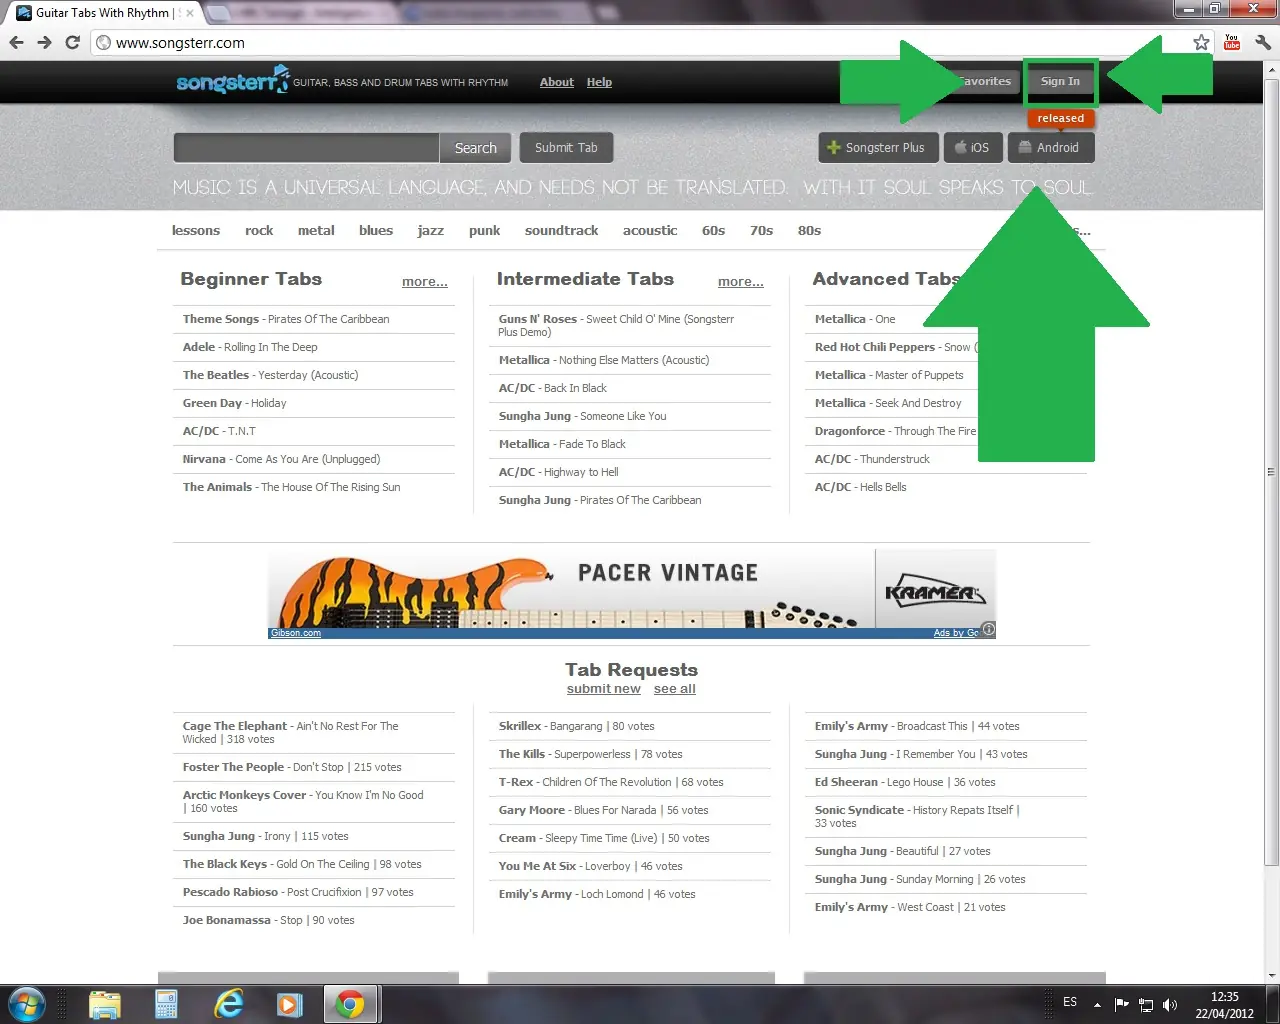Select the lessons category

coord(196,230)
